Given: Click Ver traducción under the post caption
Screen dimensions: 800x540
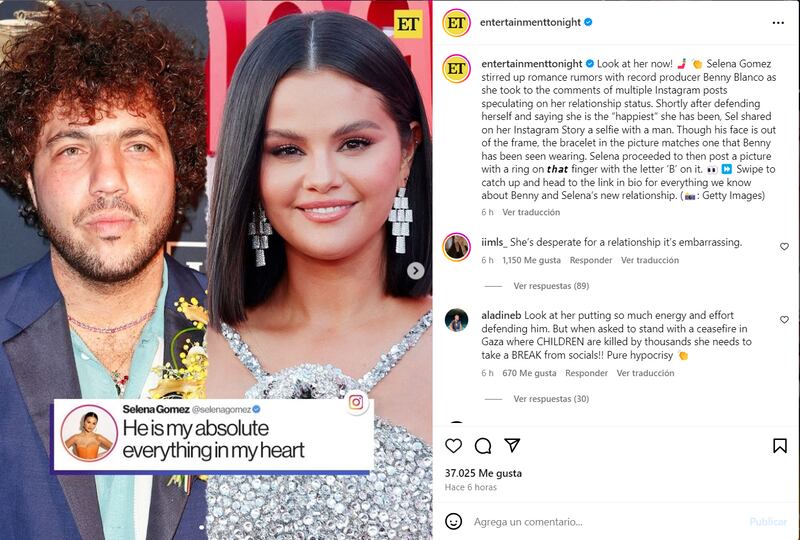Looking at the screenshot, I should (531, 212).
